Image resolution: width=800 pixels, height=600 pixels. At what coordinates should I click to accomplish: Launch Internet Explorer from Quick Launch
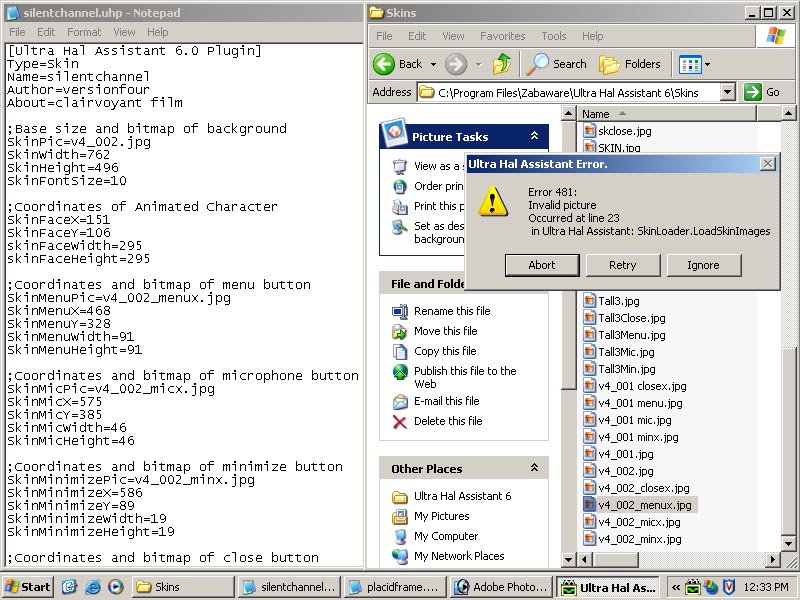(x=92, y=587)
